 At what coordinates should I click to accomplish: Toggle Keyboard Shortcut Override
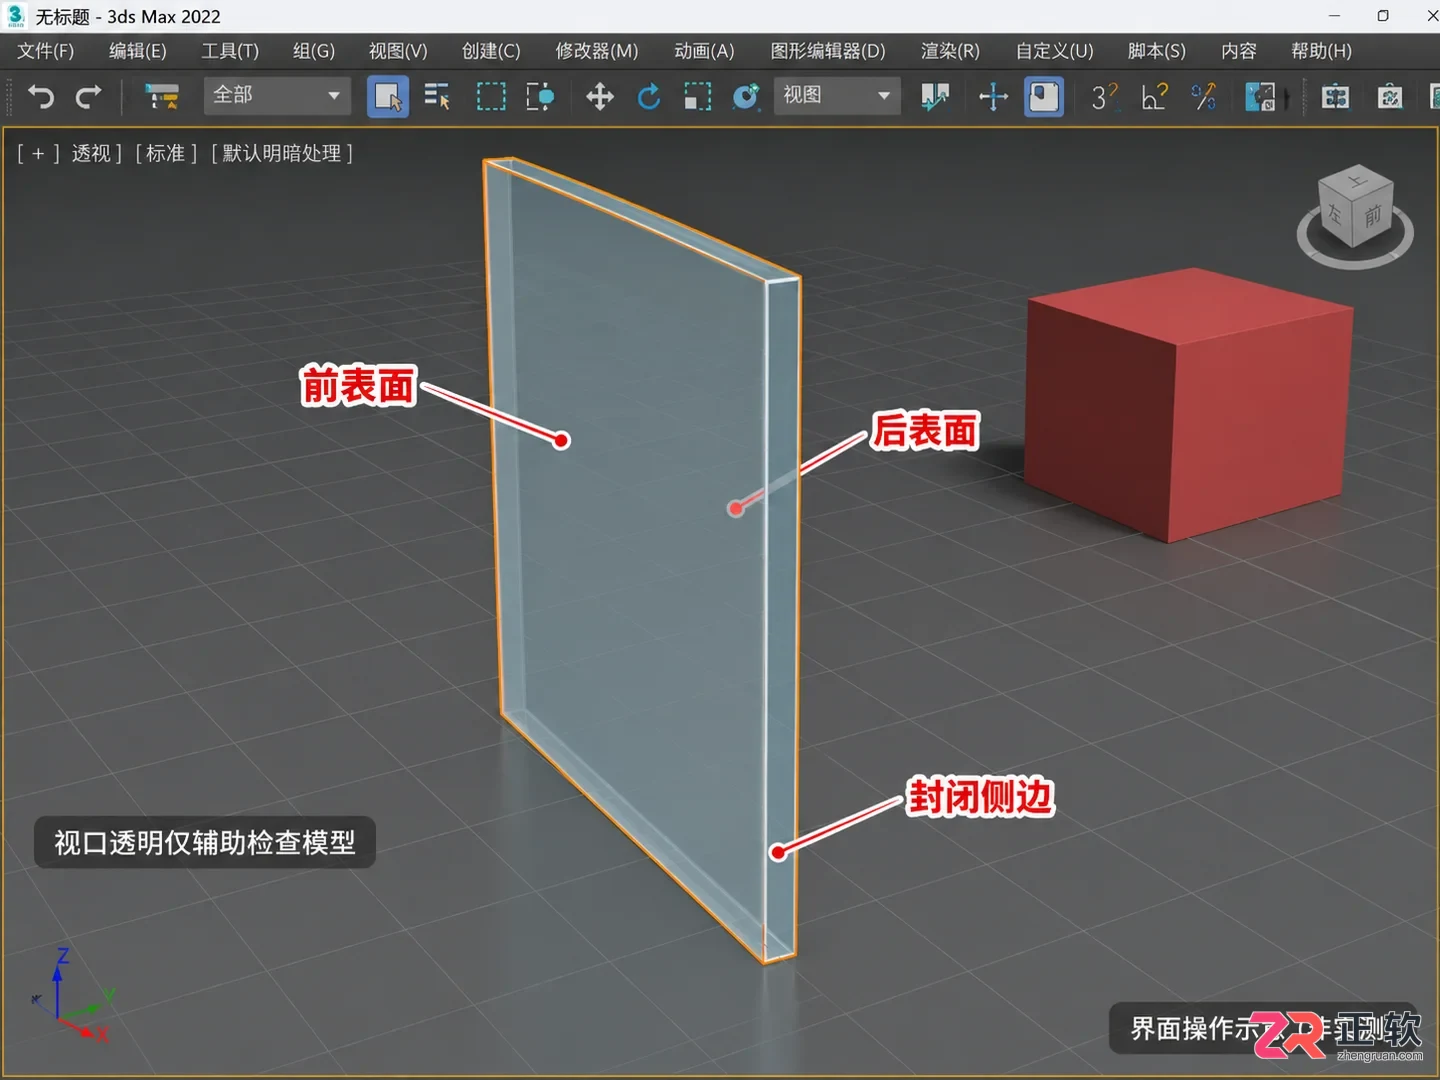1044,96
